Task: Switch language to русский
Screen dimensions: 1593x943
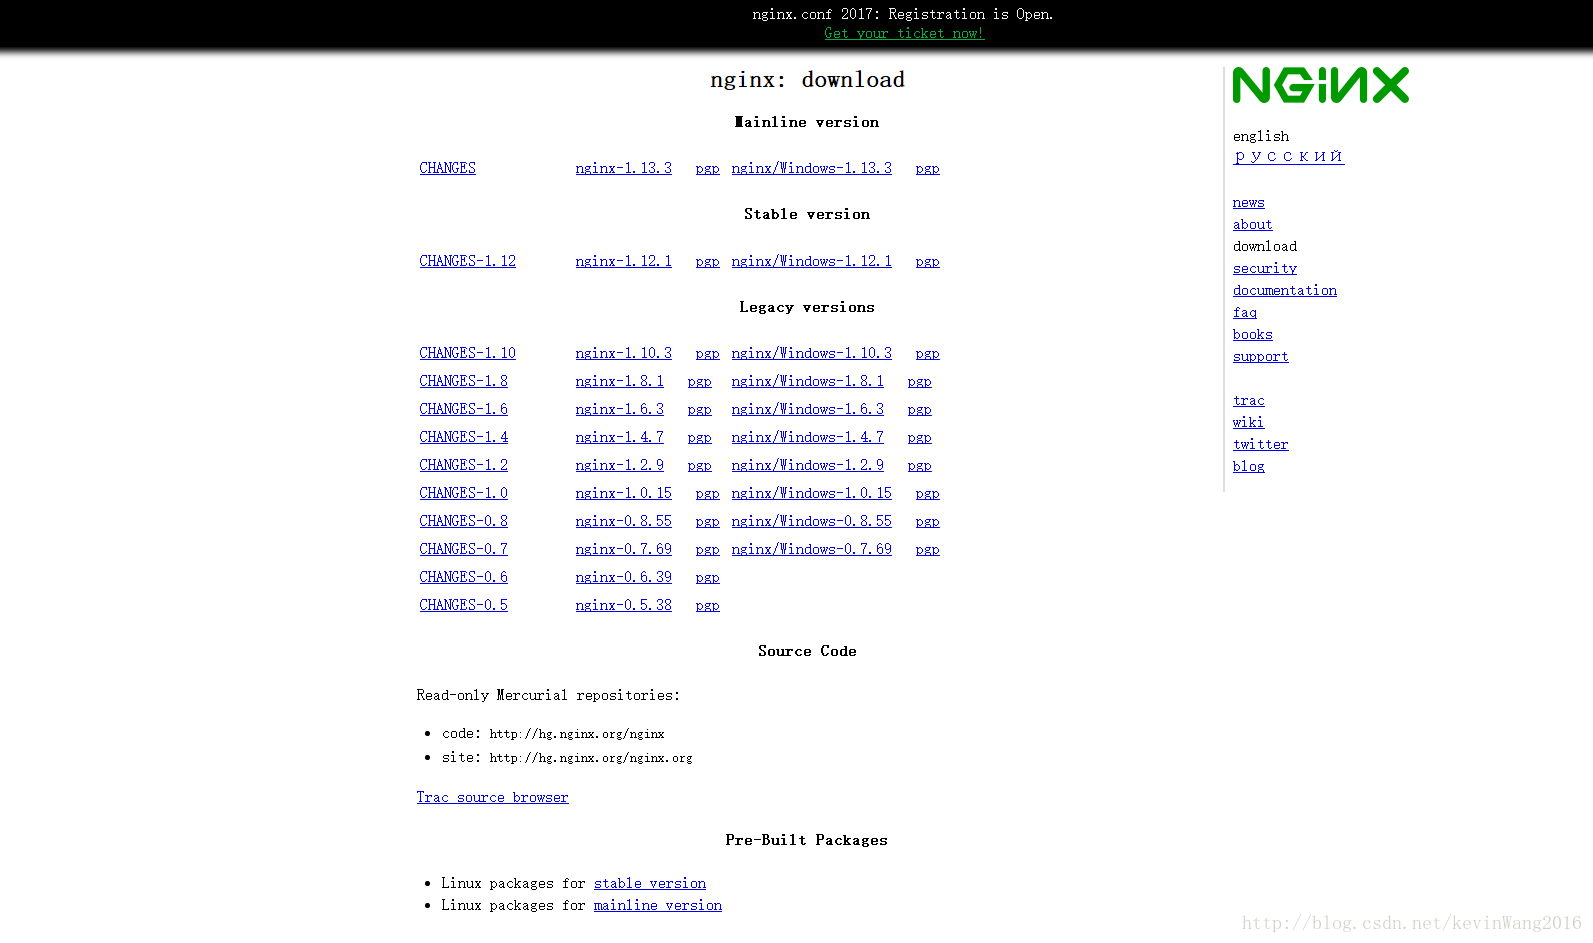Action: tap(1288, 156)
